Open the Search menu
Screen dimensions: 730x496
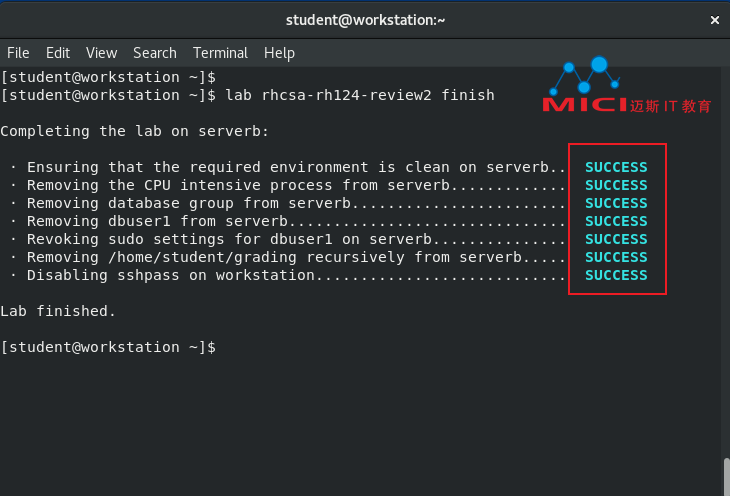point(155,53)
